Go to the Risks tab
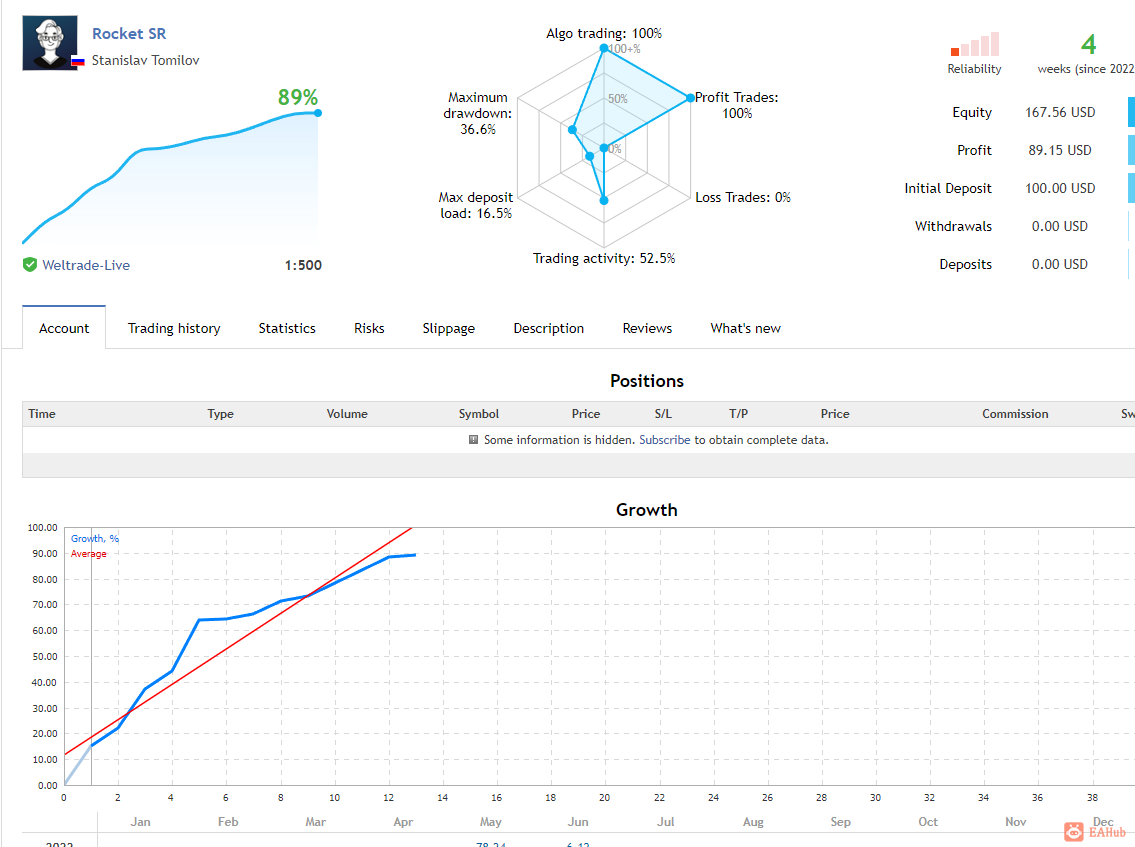 pos(369,328)
